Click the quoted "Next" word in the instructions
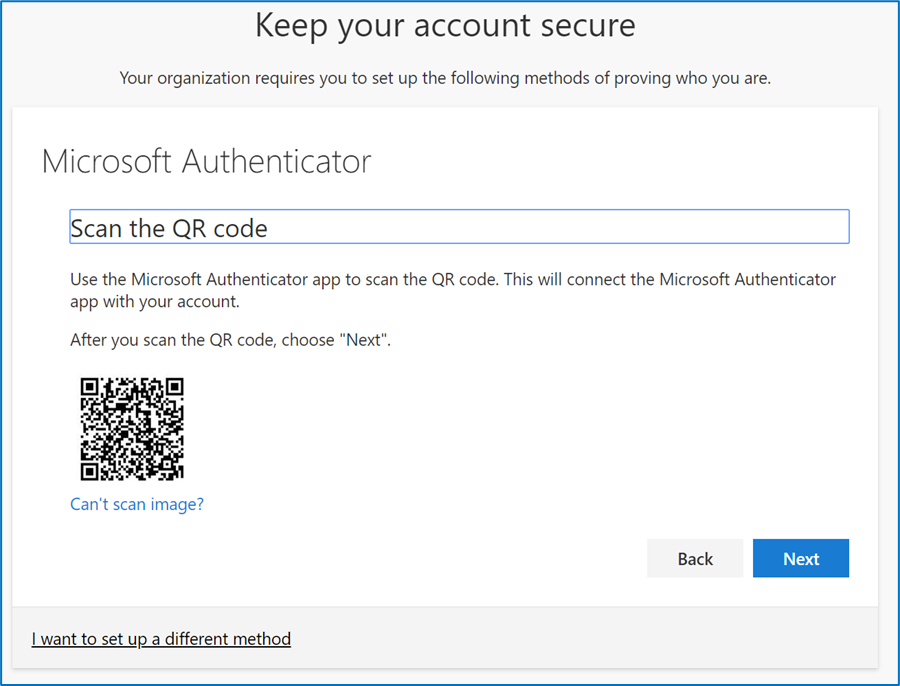900x686 pixels. coord(364,340)
